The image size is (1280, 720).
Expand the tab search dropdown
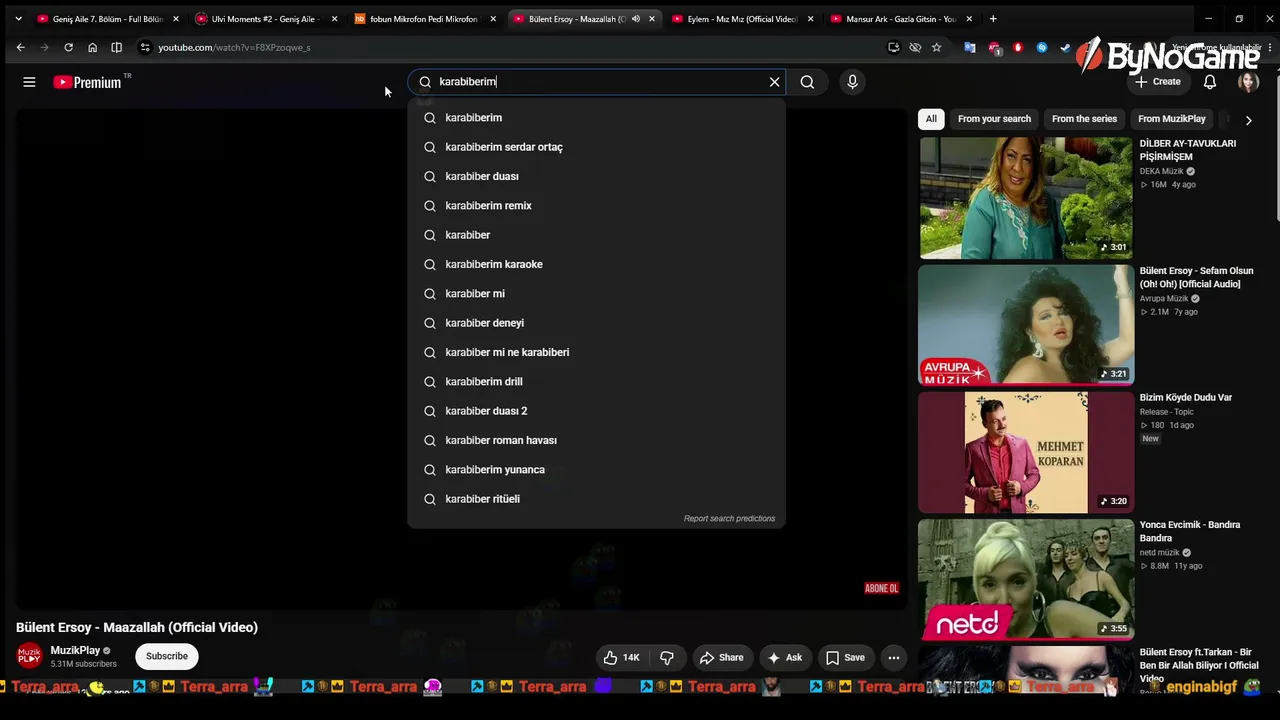click(x=18, y=19)
